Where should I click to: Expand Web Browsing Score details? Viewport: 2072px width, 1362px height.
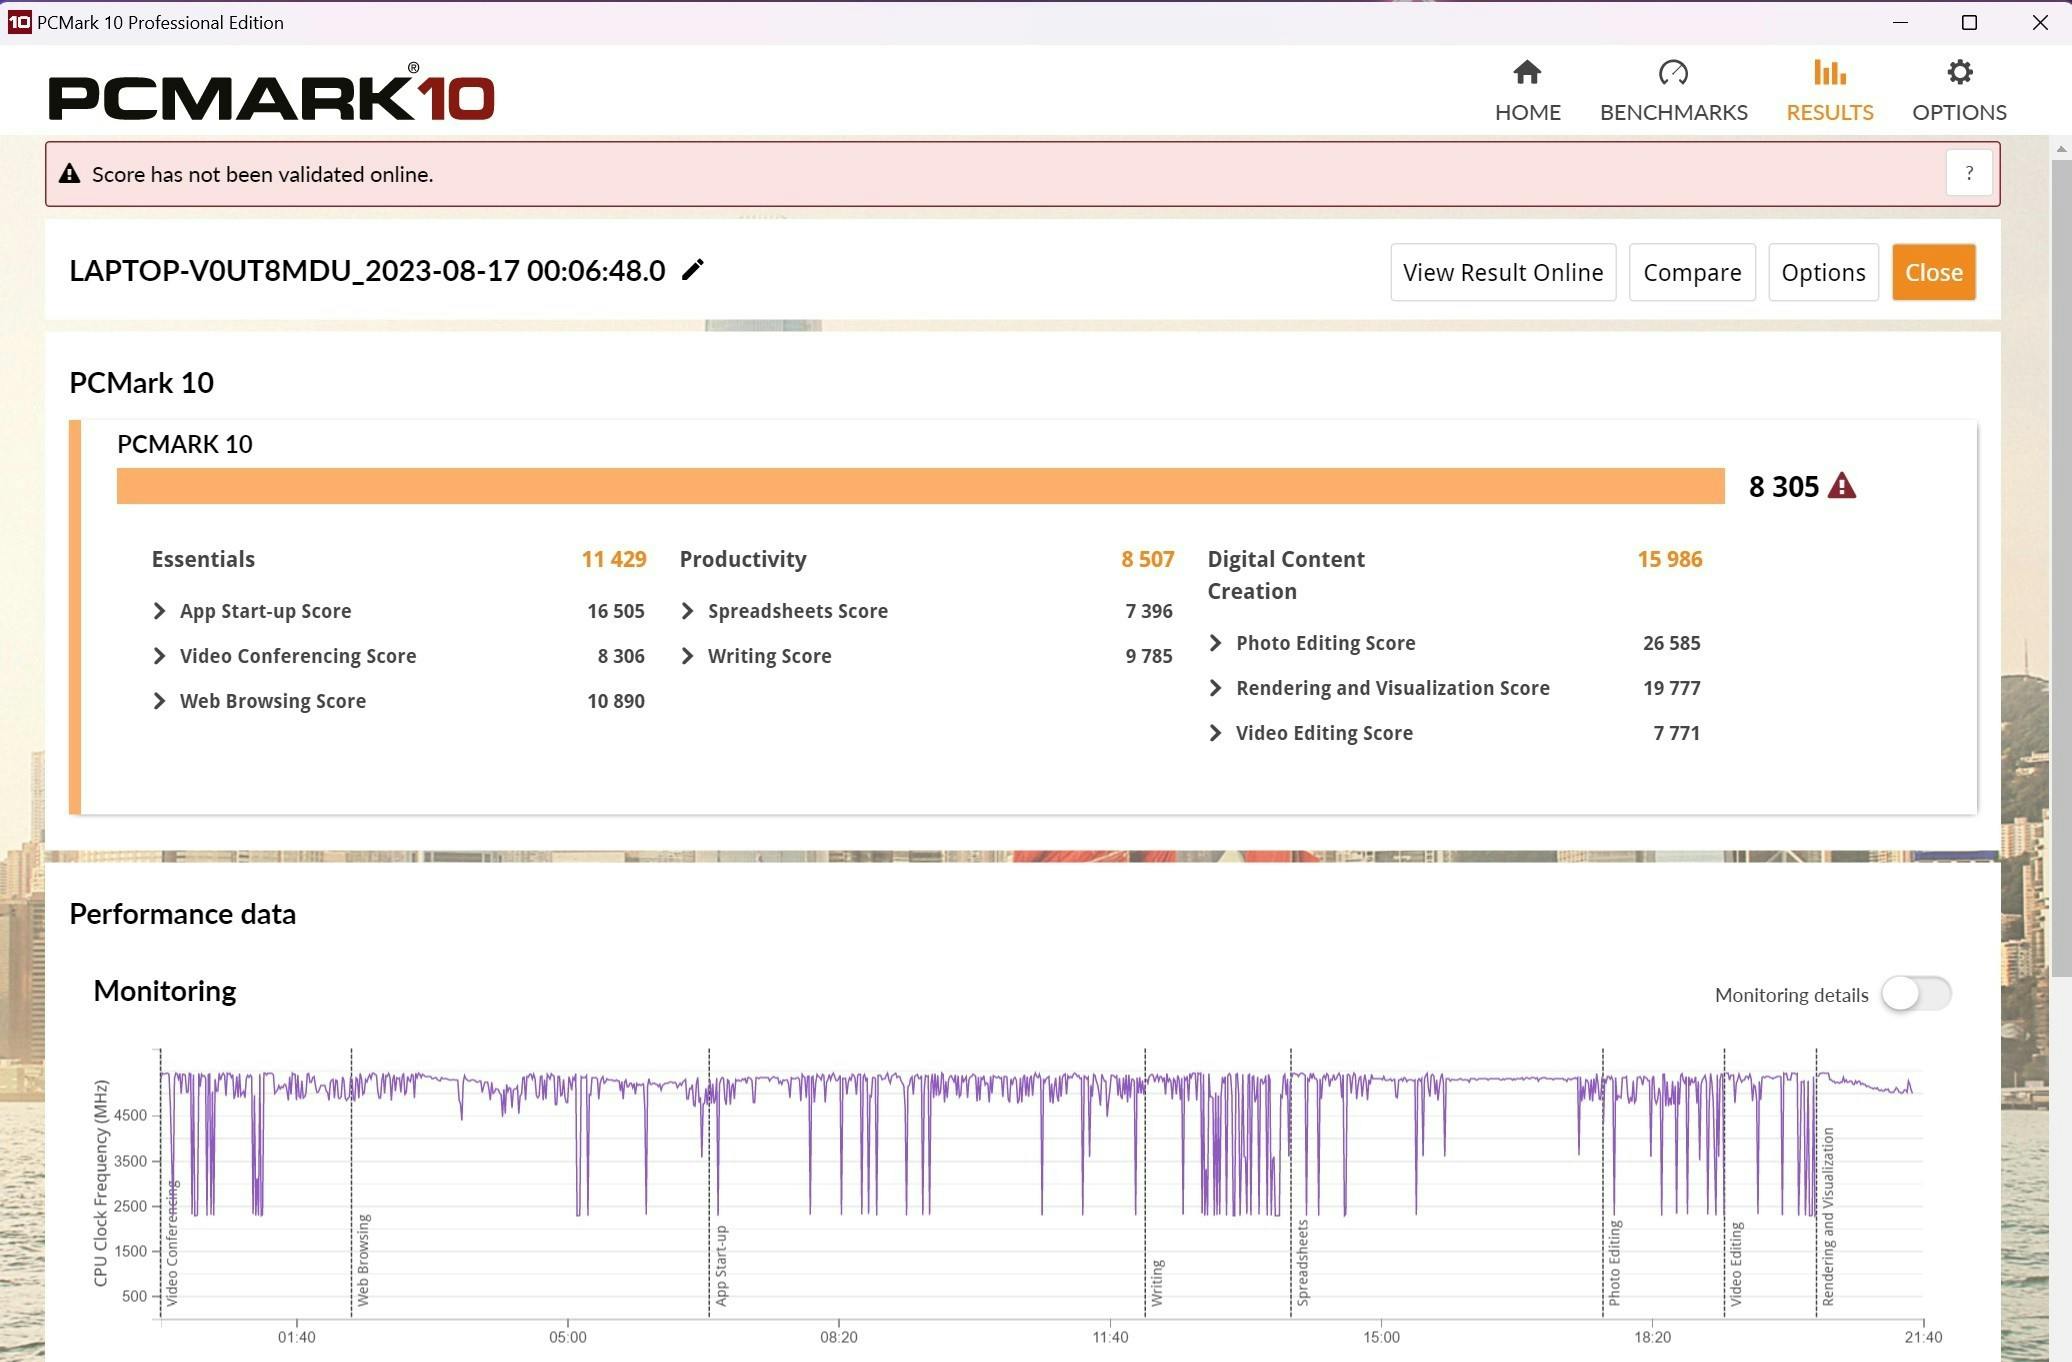click(x=159, y=701)
